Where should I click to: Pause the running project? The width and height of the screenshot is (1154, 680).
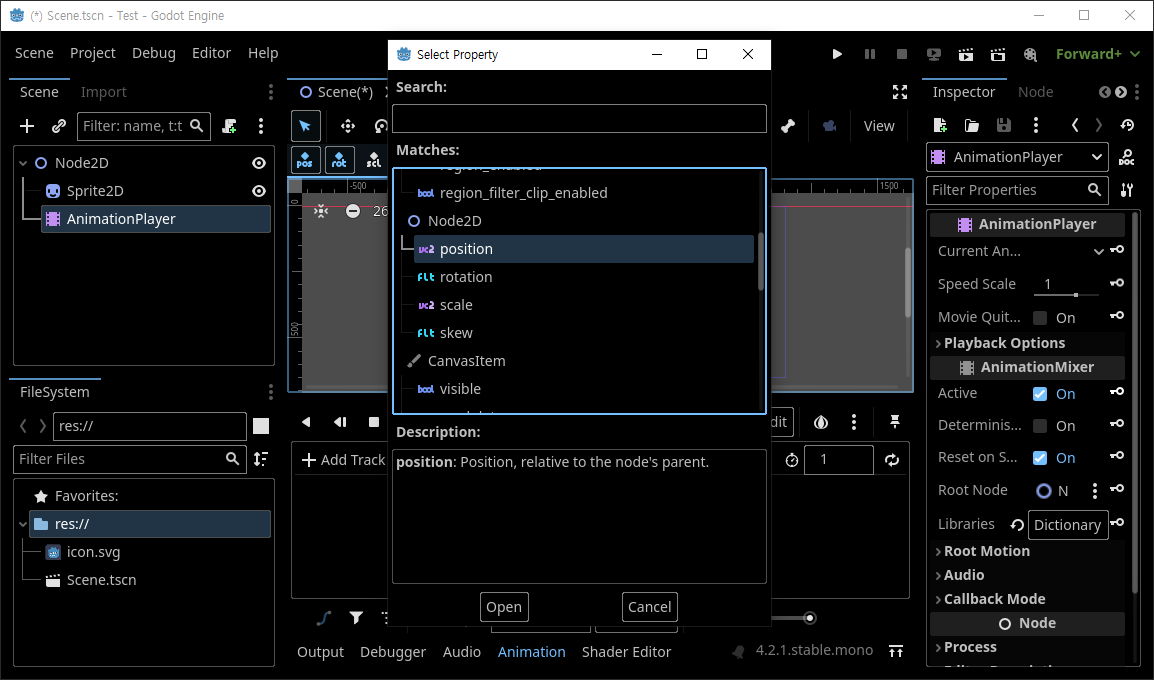point(870,54)
